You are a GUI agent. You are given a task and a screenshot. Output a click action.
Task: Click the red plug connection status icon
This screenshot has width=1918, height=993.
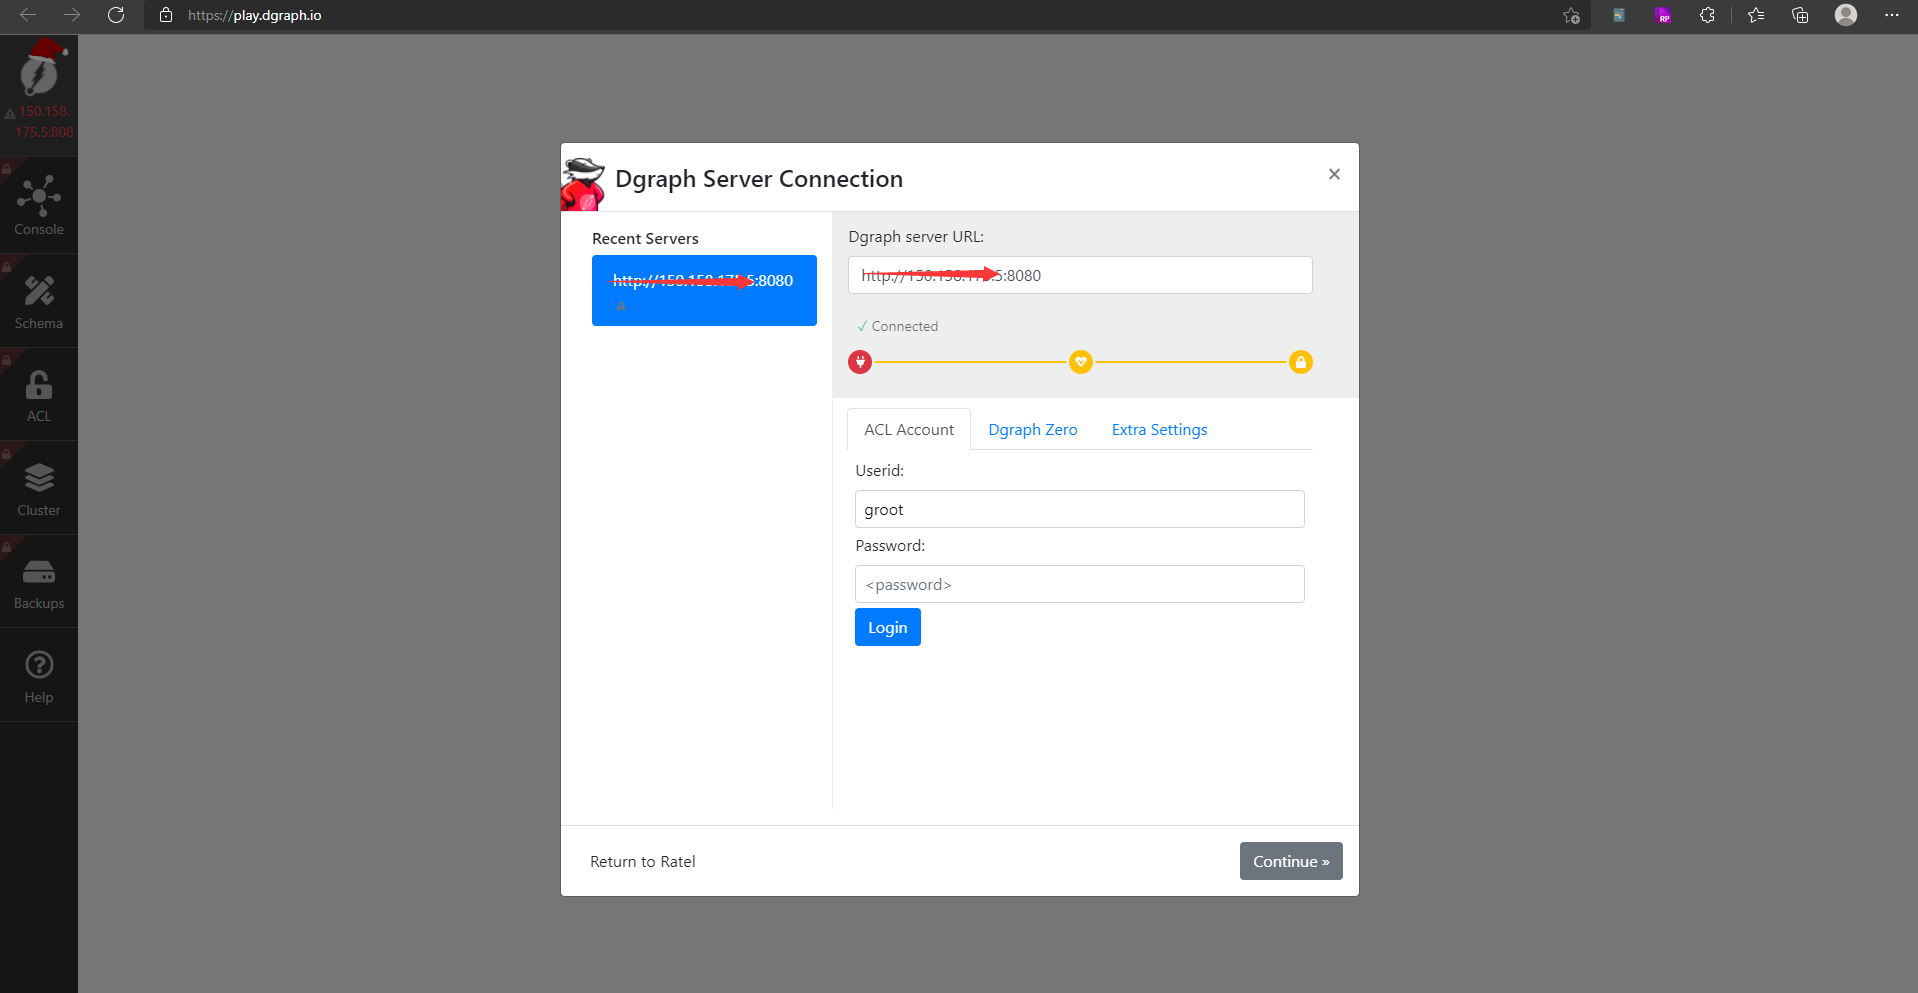[860, 362]
